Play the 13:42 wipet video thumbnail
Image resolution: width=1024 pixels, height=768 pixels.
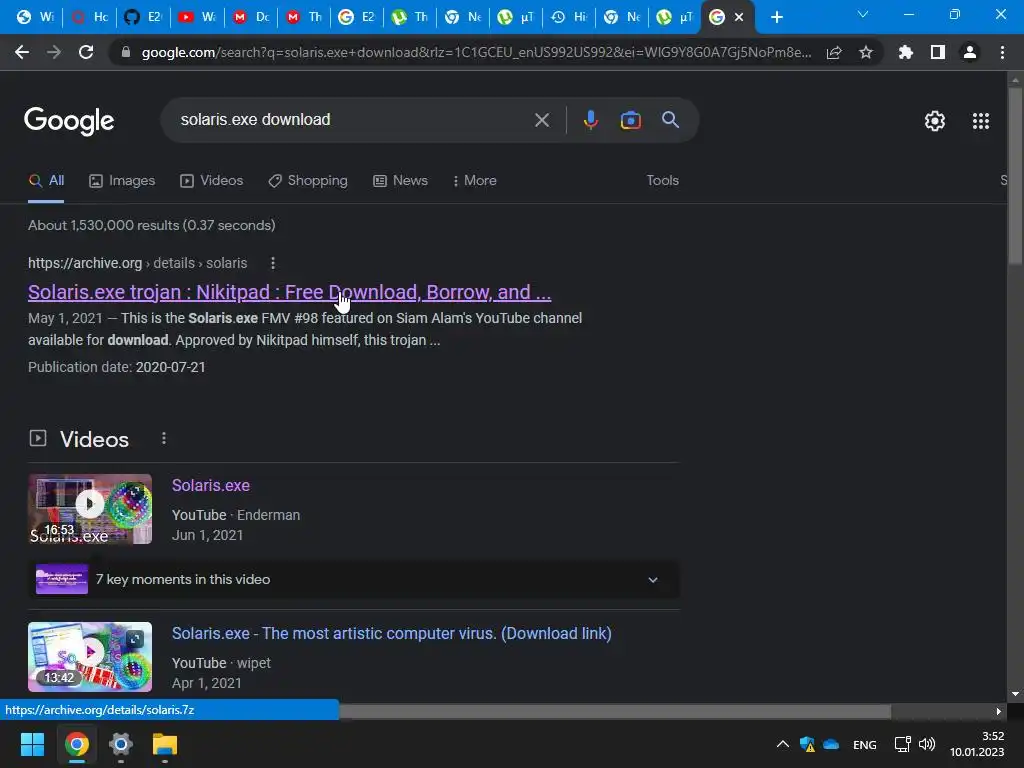89,656
